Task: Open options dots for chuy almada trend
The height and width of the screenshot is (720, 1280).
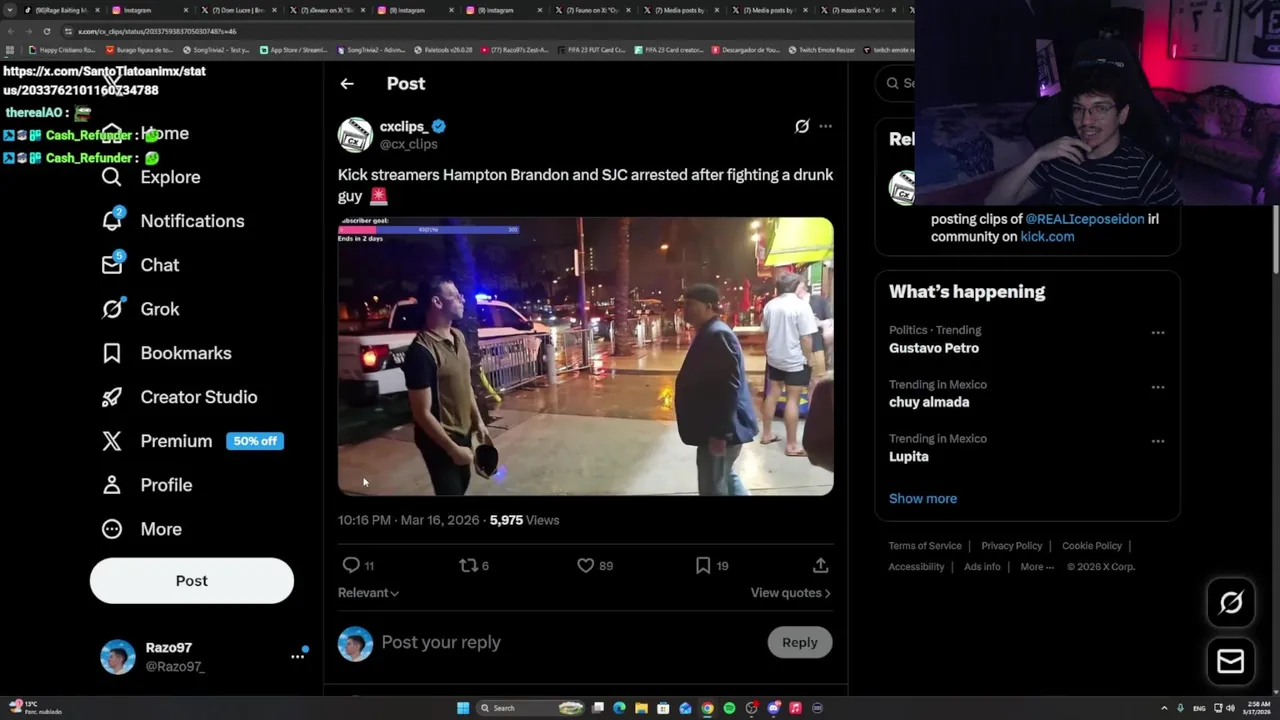Action: pyautogui.click(x=1158, y=387)
